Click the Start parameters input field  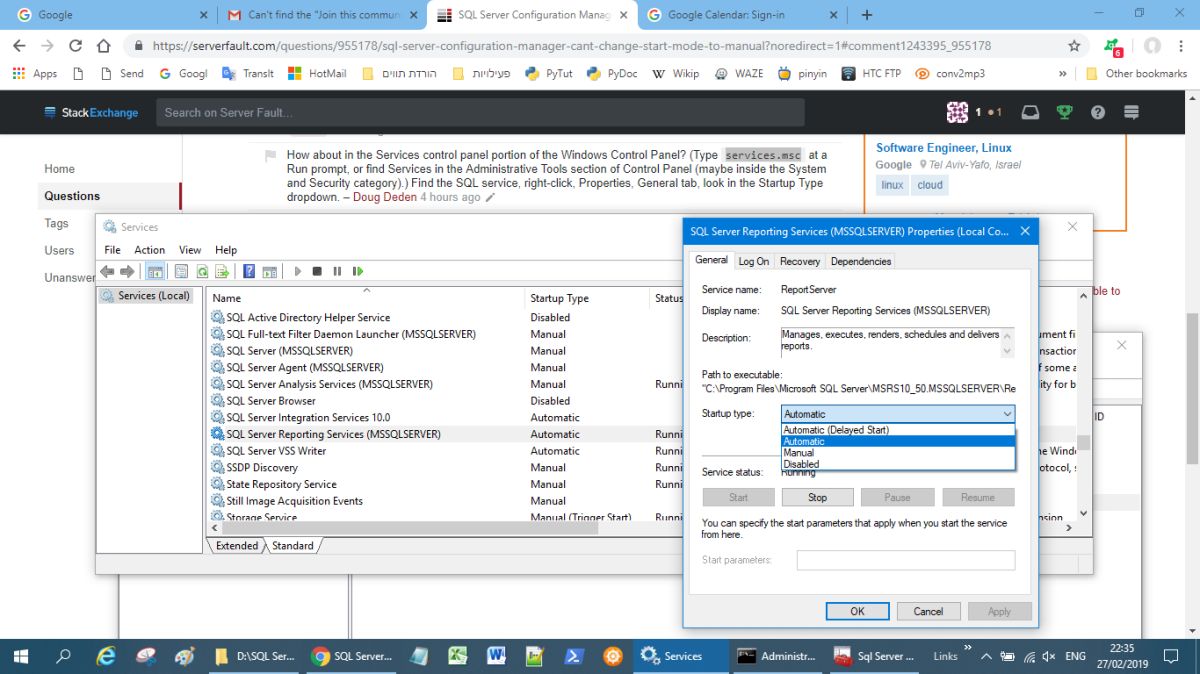pos(906,560)
